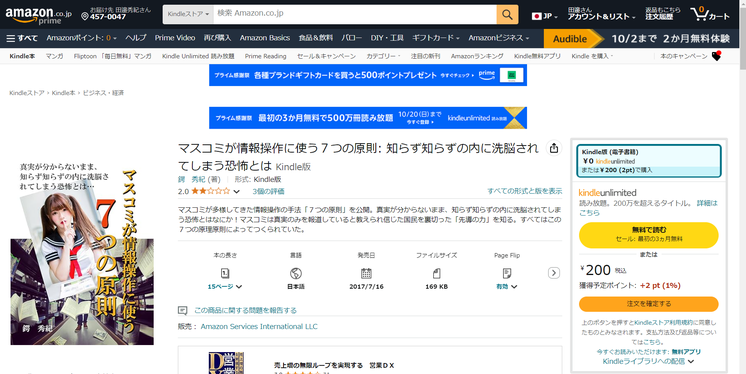Click この商品に関する問題を報告する link
The height and width of the screenshot is (374, 746).
(x=245, y=310)
